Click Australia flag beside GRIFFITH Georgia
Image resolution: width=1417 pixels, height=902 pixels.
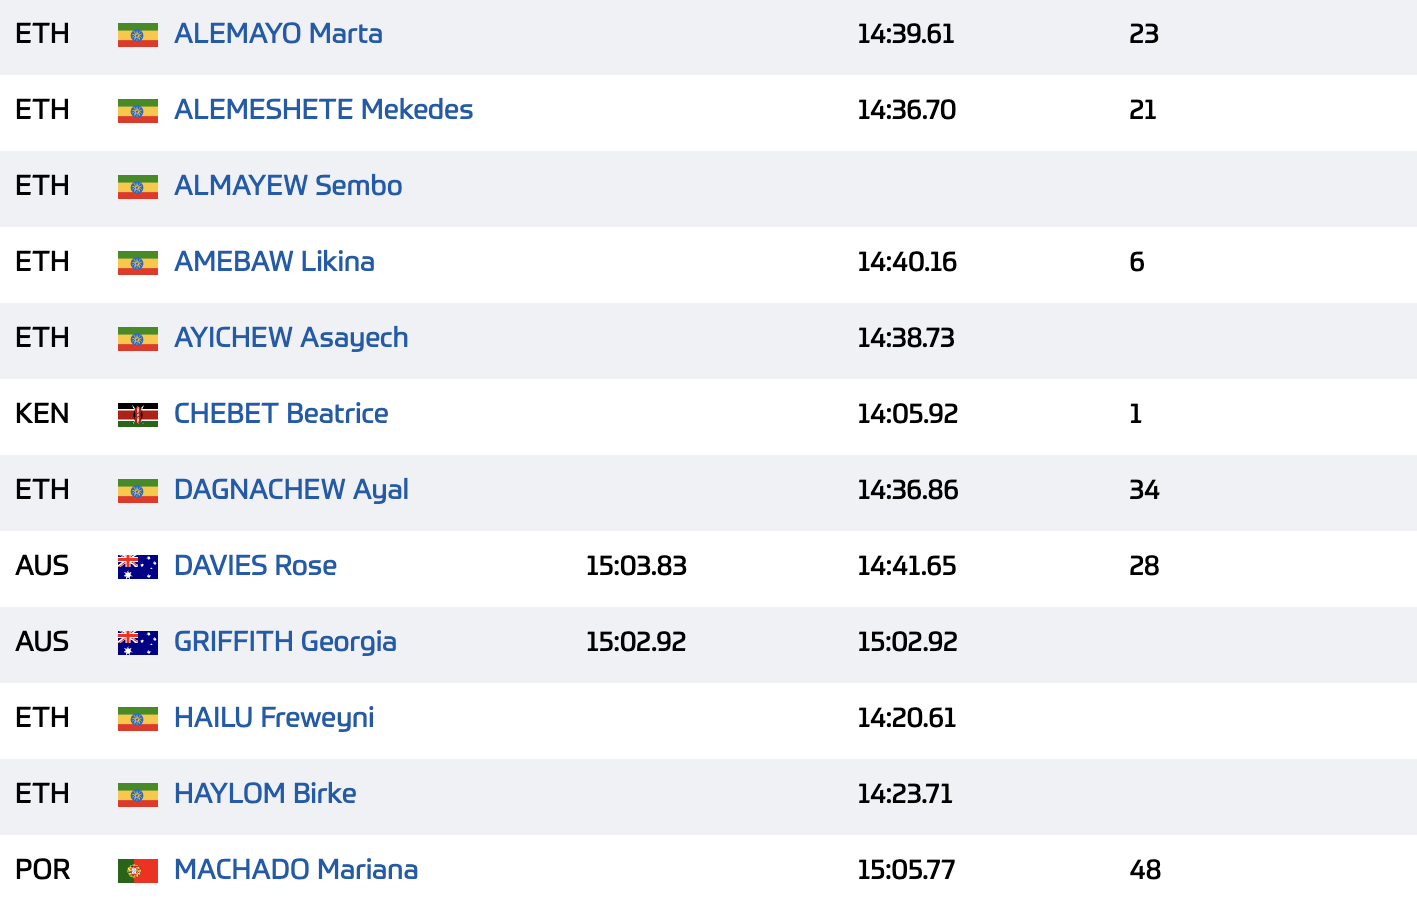(x=138, y=643)
